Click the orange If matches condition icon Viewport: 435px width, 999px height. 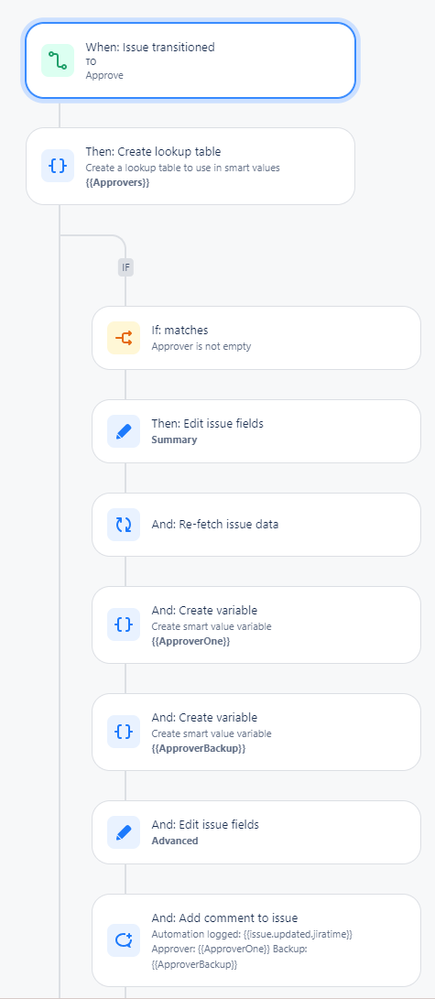tap(124, 338)
